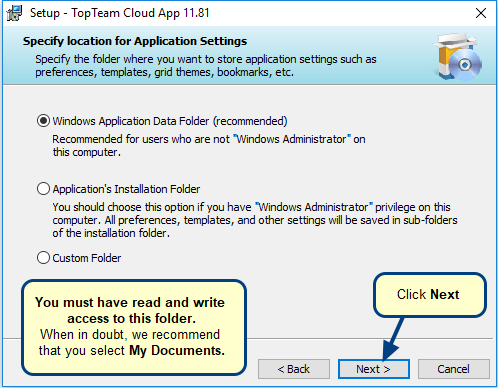Go back with the < Back button
The image size is (498, 388).
point(294,369)
